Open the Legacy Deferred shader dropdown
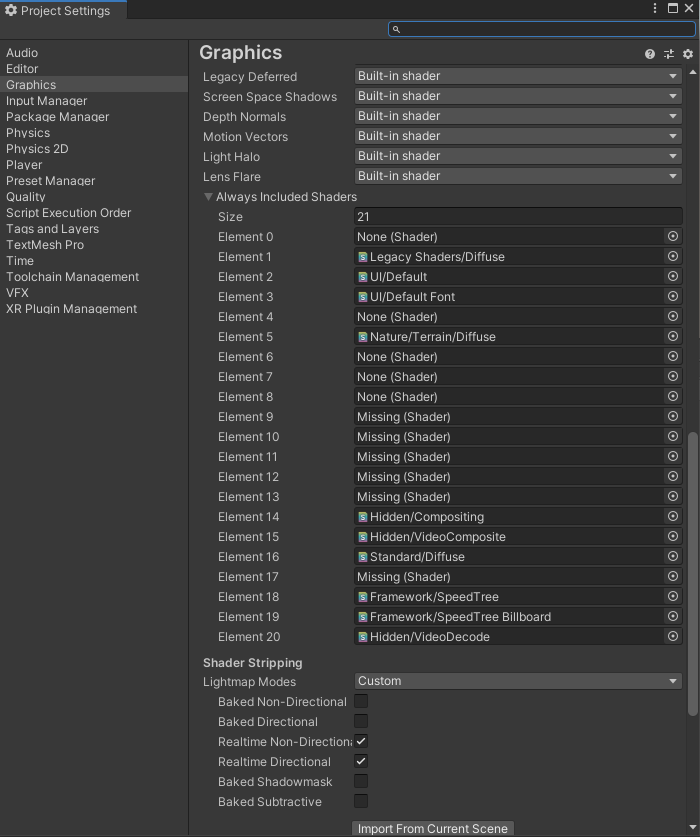700x837 pixels. click(518, 76)
